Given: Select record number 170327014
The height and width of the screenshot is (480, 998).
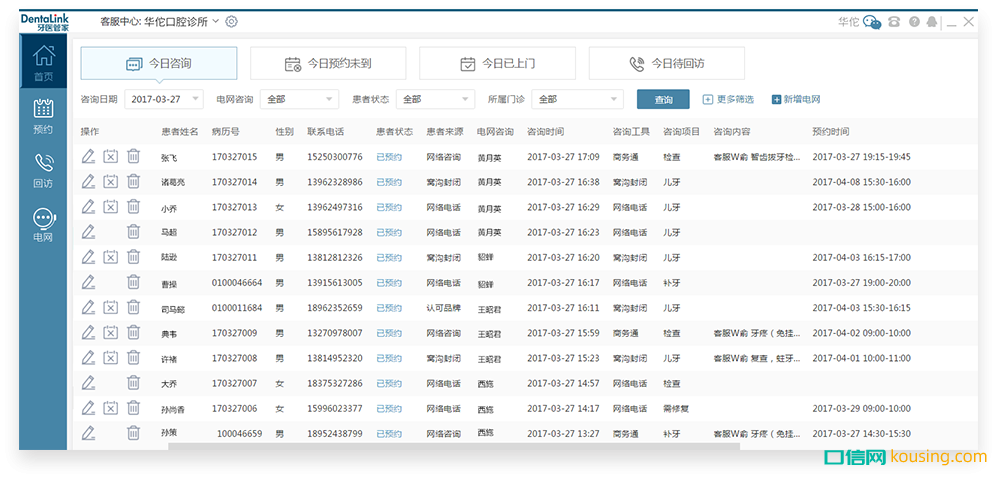Looking at the screenshot, I should [x=235, y=182].
